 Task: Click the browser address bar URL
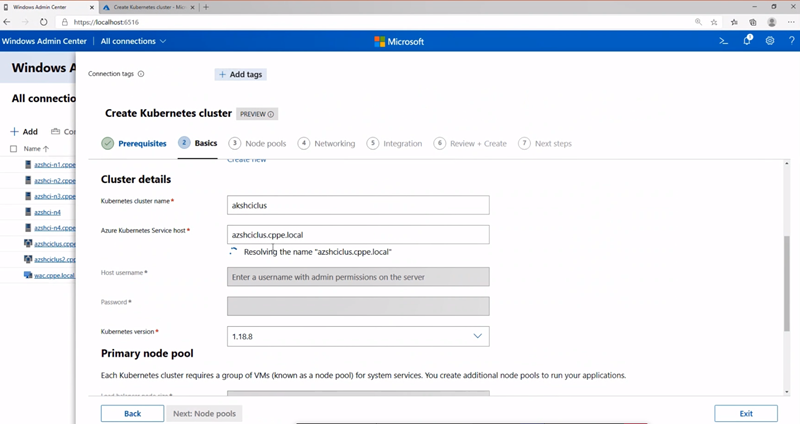coord(106,22)
